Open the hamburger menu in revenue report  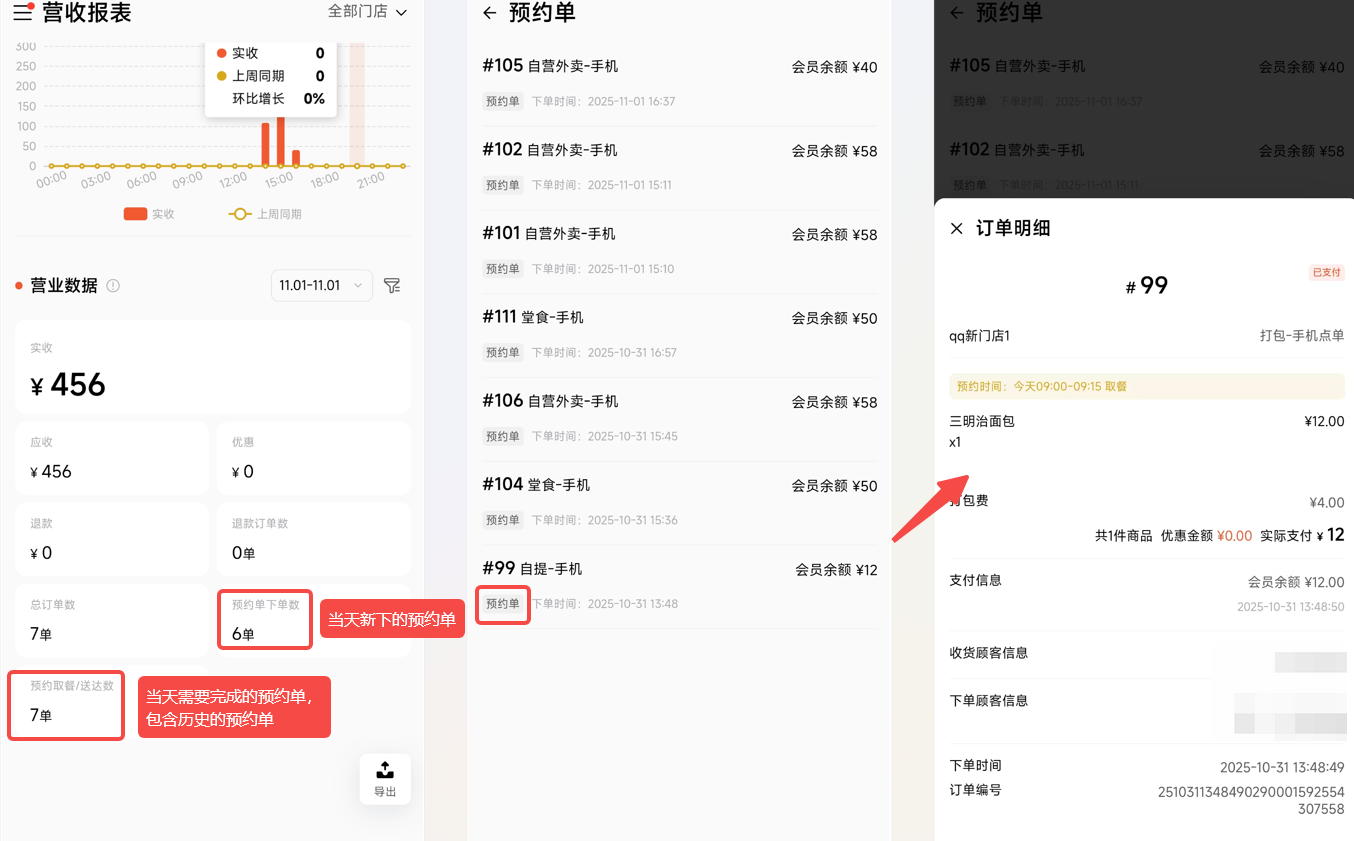tap(22, 13)
